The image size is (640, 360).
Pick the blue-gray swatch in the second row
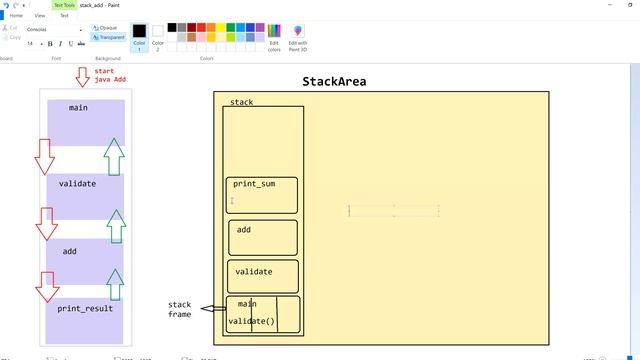point(250,37)
